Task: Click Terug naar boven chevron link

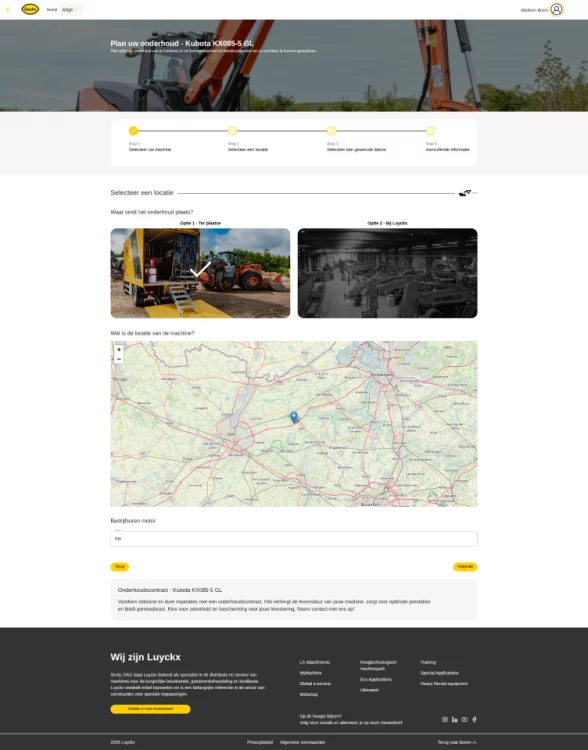Action: coord(457,742)
